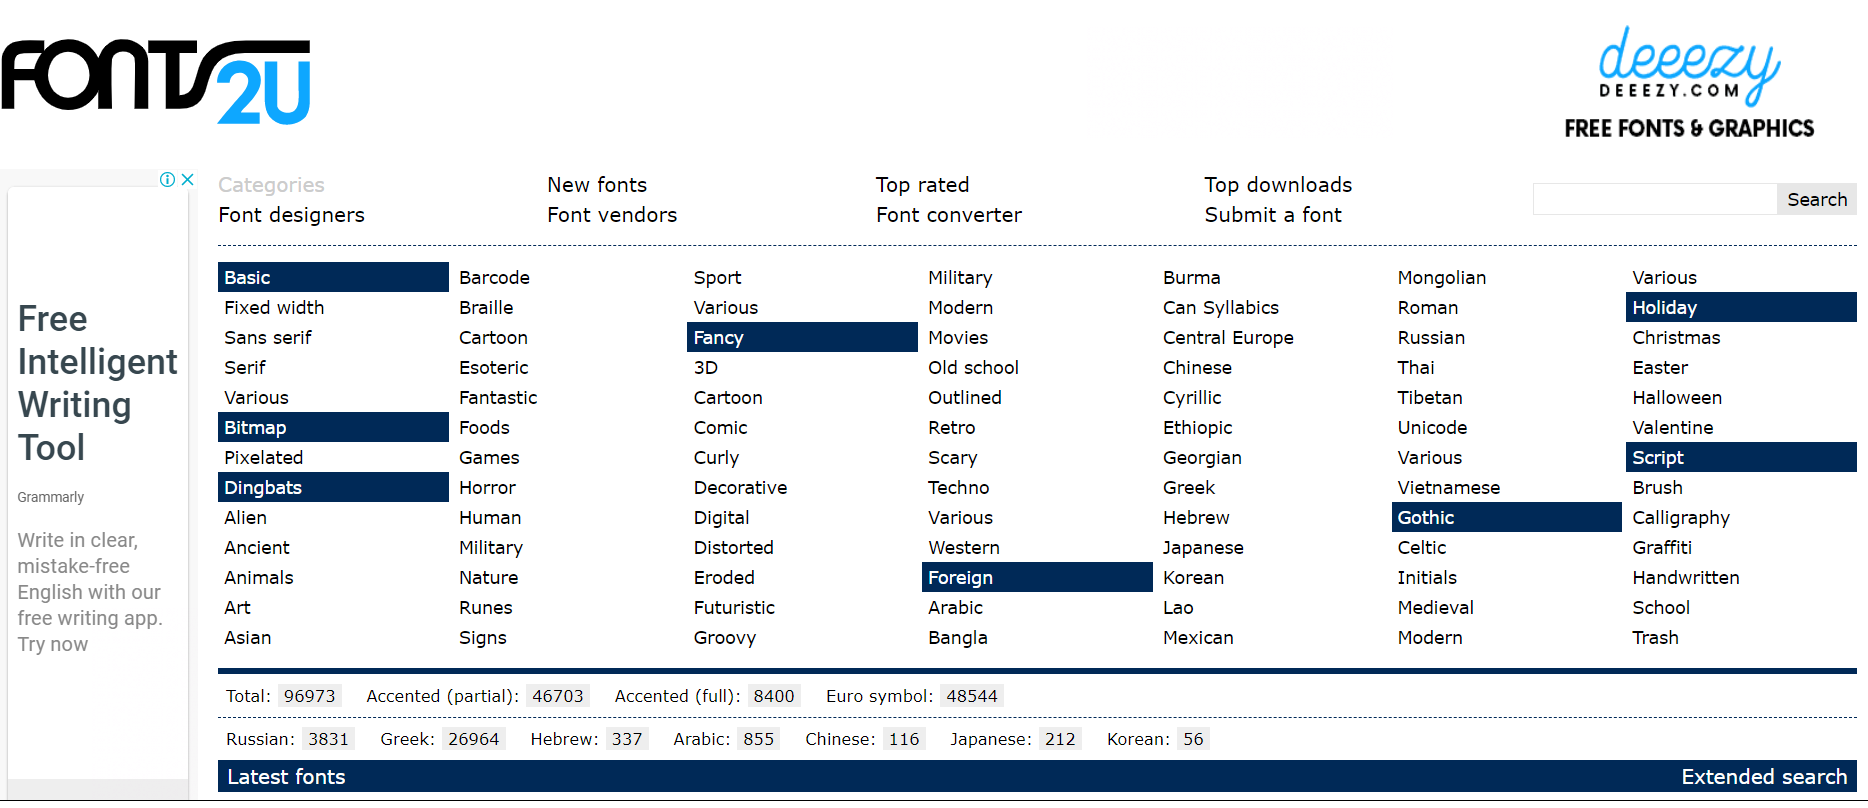1868x808 pixels.
Task: Select the Bitmap category header
Action: (x=333, y=427)
